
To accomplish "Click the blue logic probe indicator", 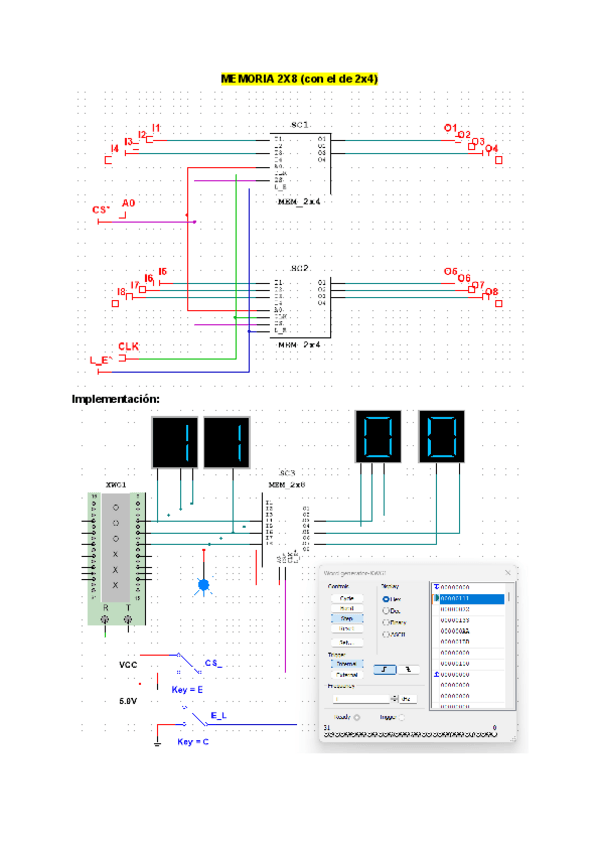I will (204, 584).
